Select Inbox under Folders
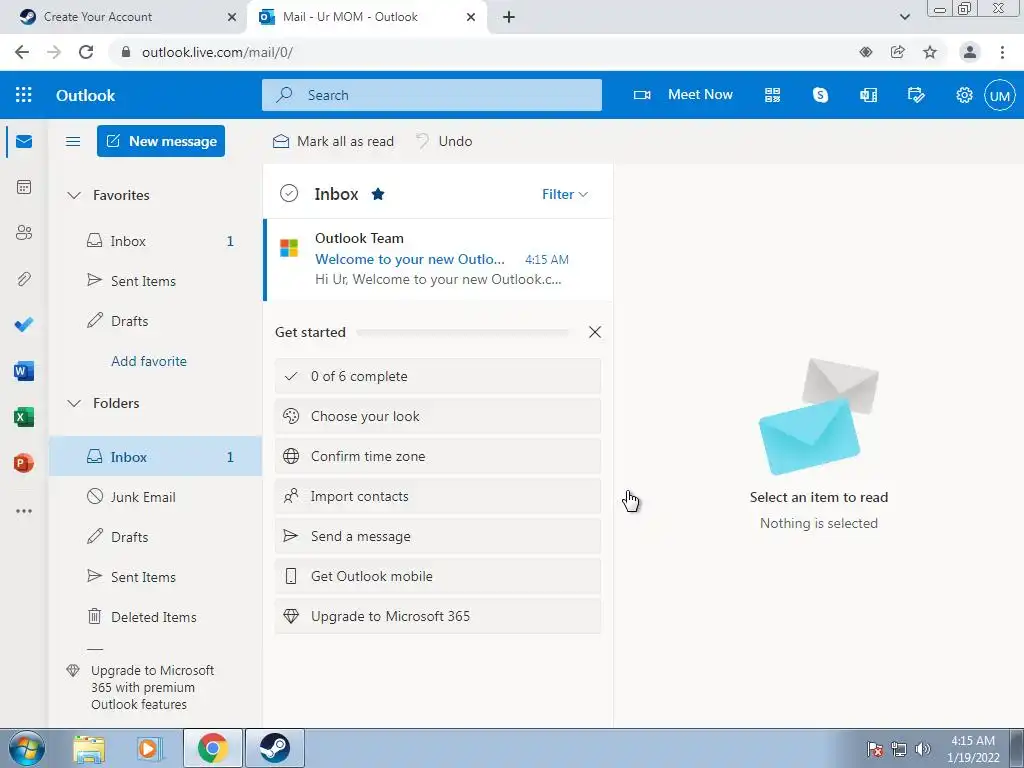This screenshot has height=768, width=1024. tap(155, 456)
